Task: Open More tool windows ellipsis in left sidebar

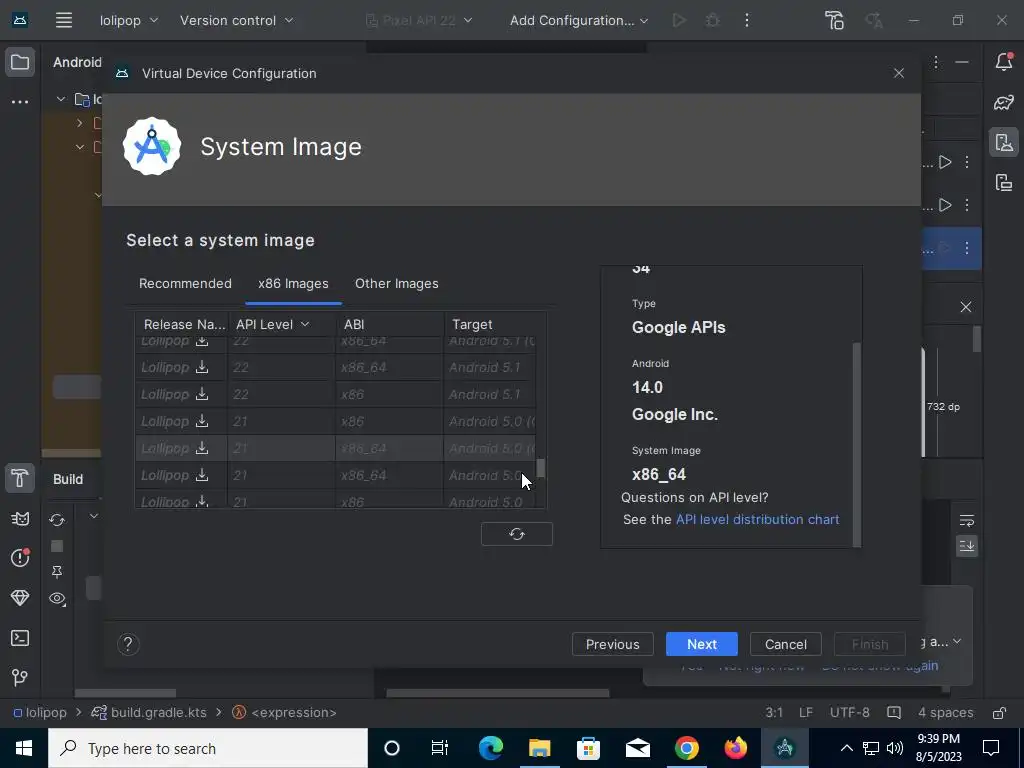Action: tap(20, 102)
